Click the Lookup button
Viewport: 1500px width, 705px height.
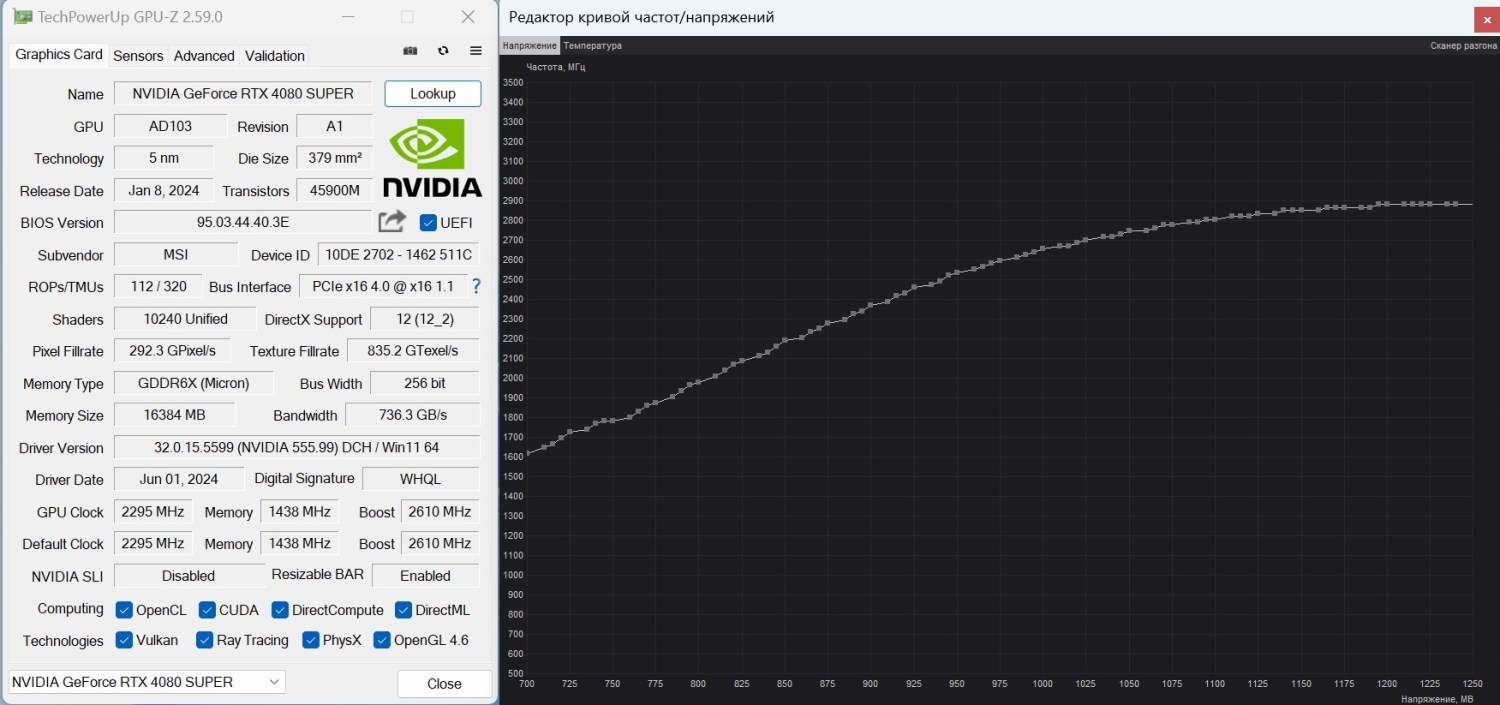pos(433,93)
